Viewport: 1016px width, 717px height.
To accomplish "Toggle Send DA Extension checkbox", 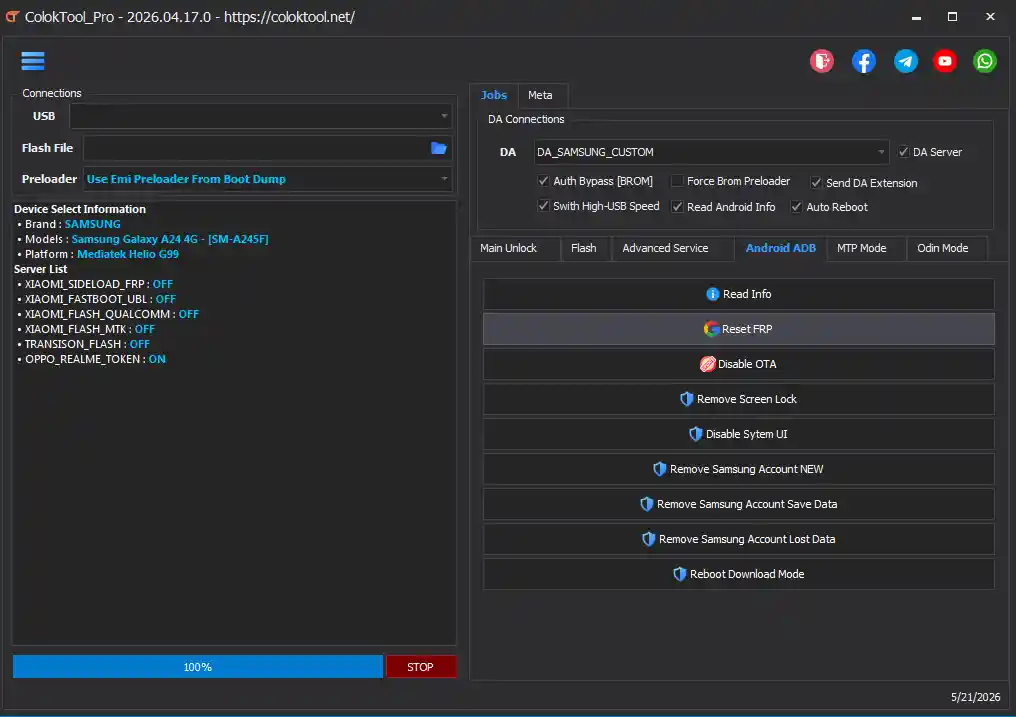I will 816,183.
